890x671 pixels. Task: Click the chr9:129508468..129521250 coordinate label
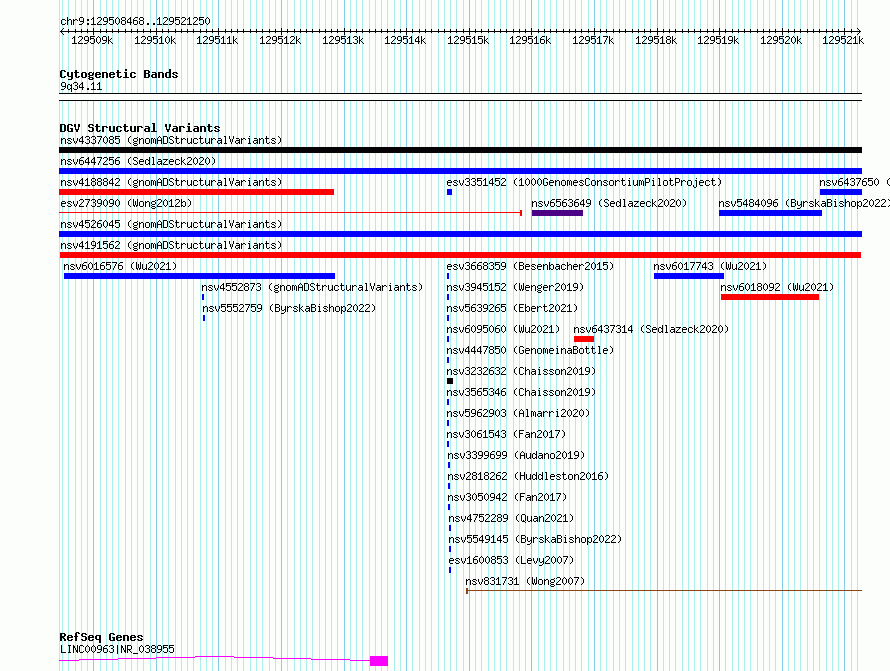[135, 22]
